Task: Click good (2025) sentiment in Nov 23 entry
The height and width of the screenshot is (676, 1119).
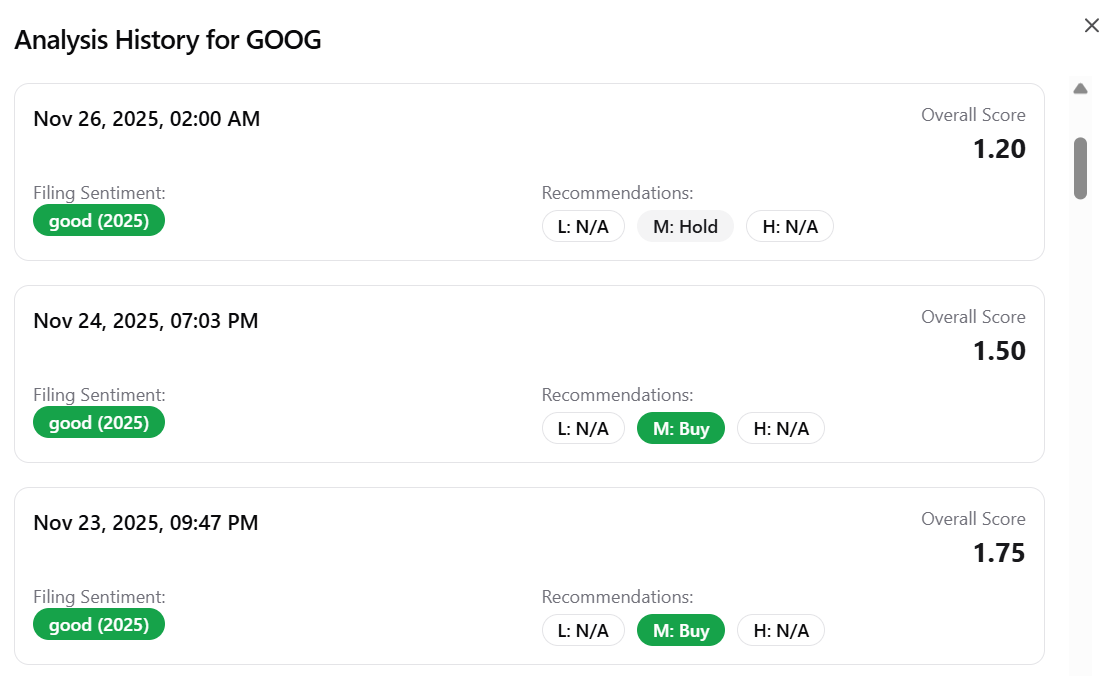Action: point(99,625)
